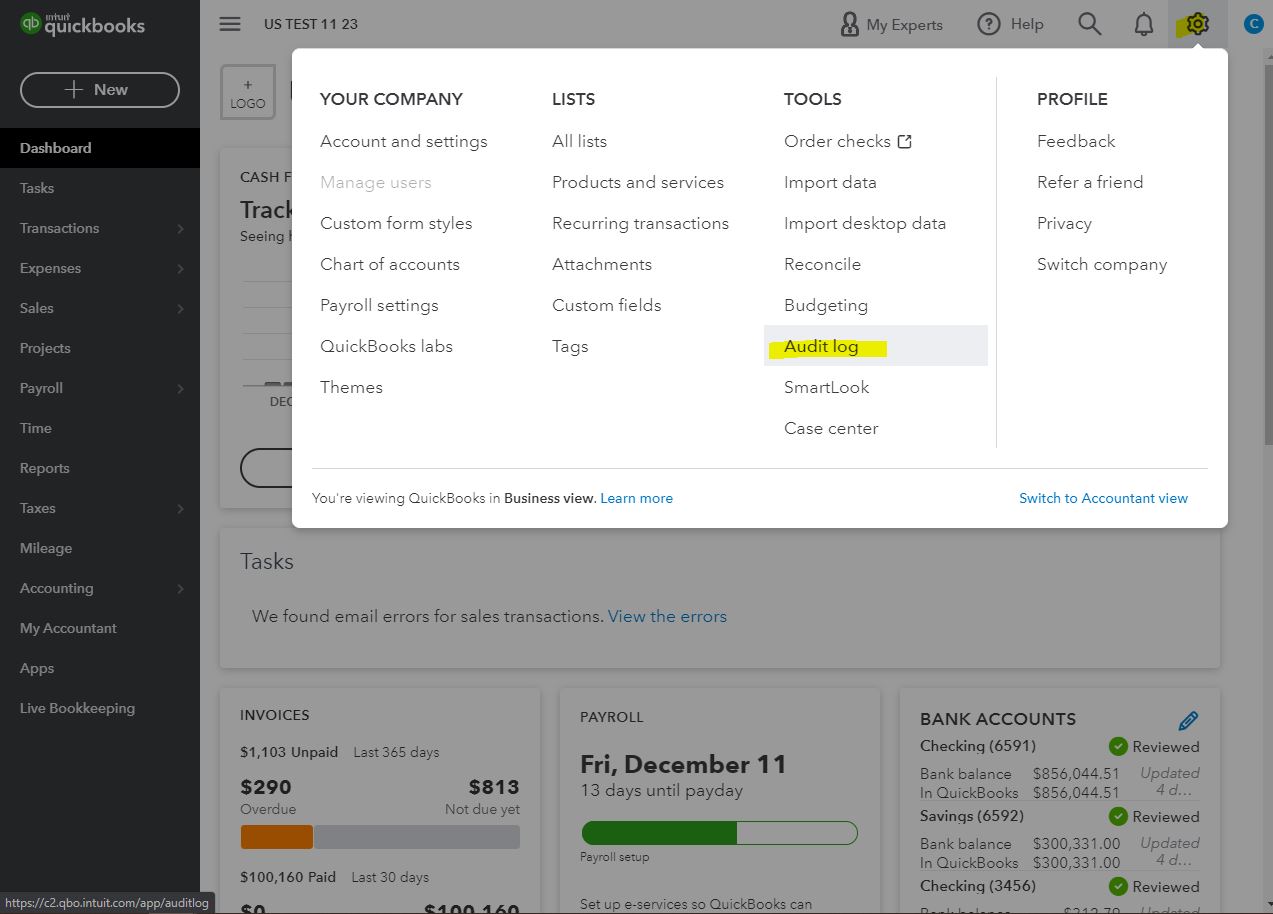Screen dimensions: 1273x914
Task: Open Custom fields
Action: (x=607, y=306)
